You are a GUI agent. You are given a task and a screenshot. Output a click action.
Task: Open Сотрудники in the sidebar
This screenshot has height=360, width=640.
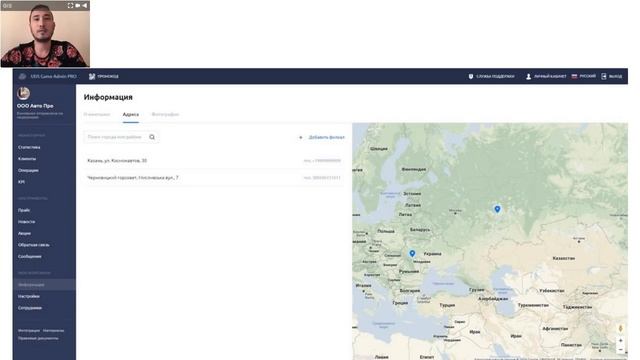30,308
